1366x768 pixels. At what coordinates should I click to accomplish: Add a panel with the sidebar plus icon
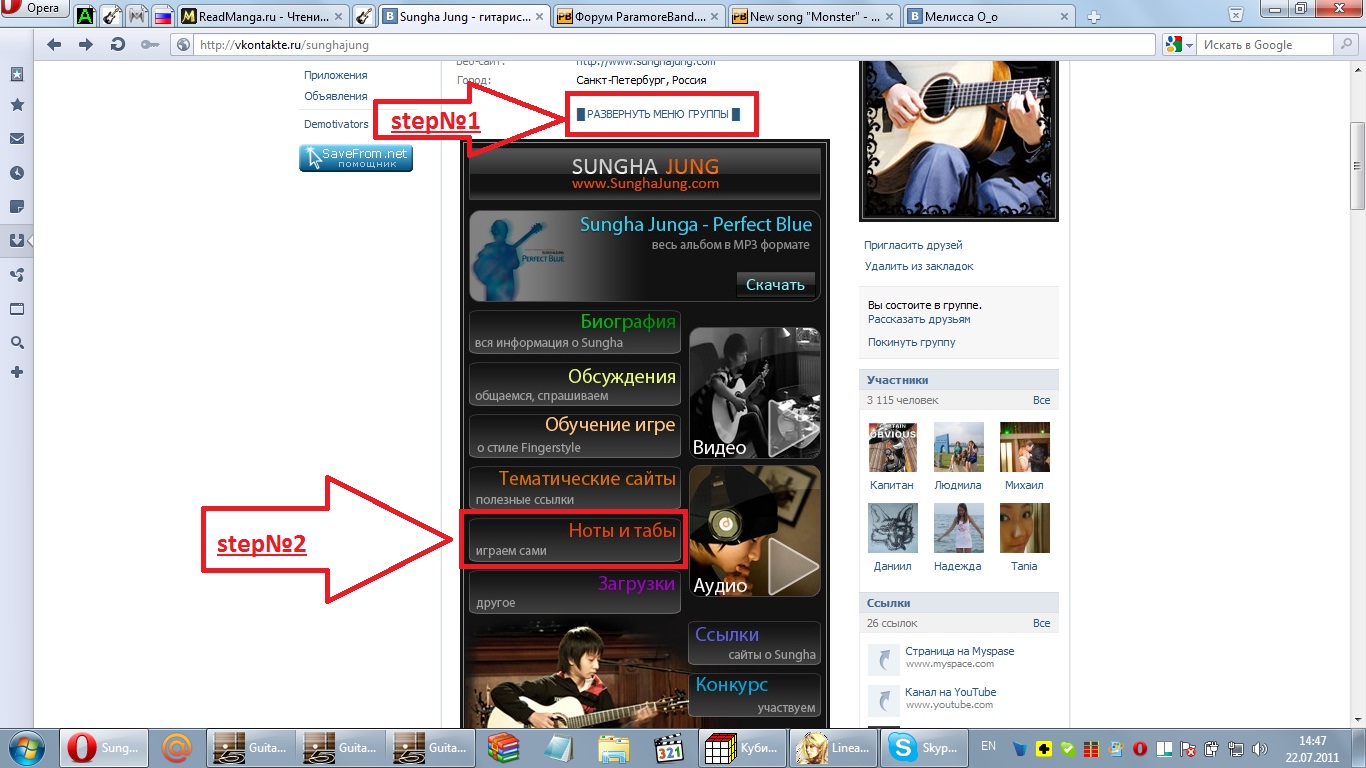coord(17,372)
